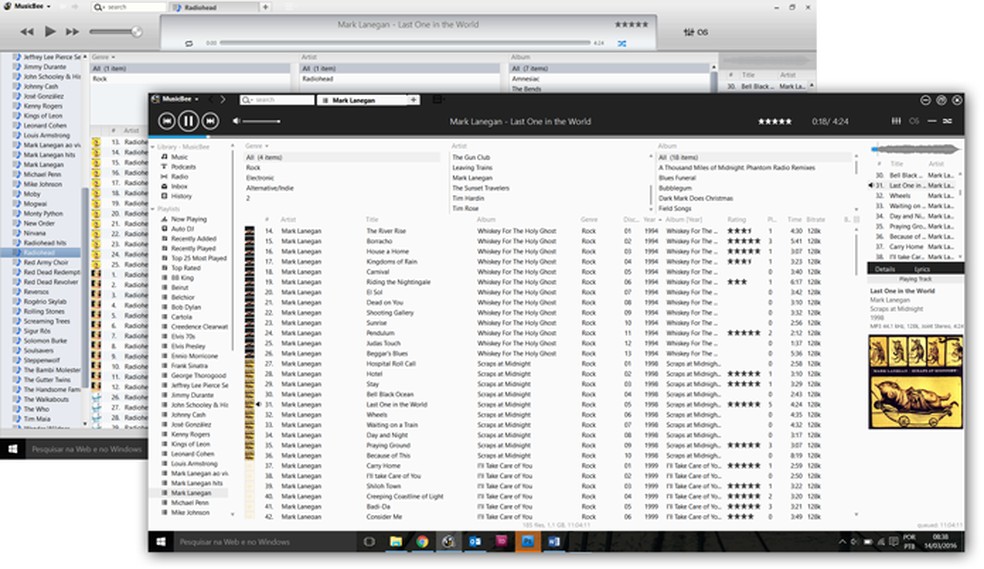The height and width of the screenshot is (569, 984).
Task: Filter artist by The Gun Club
Action: pos(471,157)
